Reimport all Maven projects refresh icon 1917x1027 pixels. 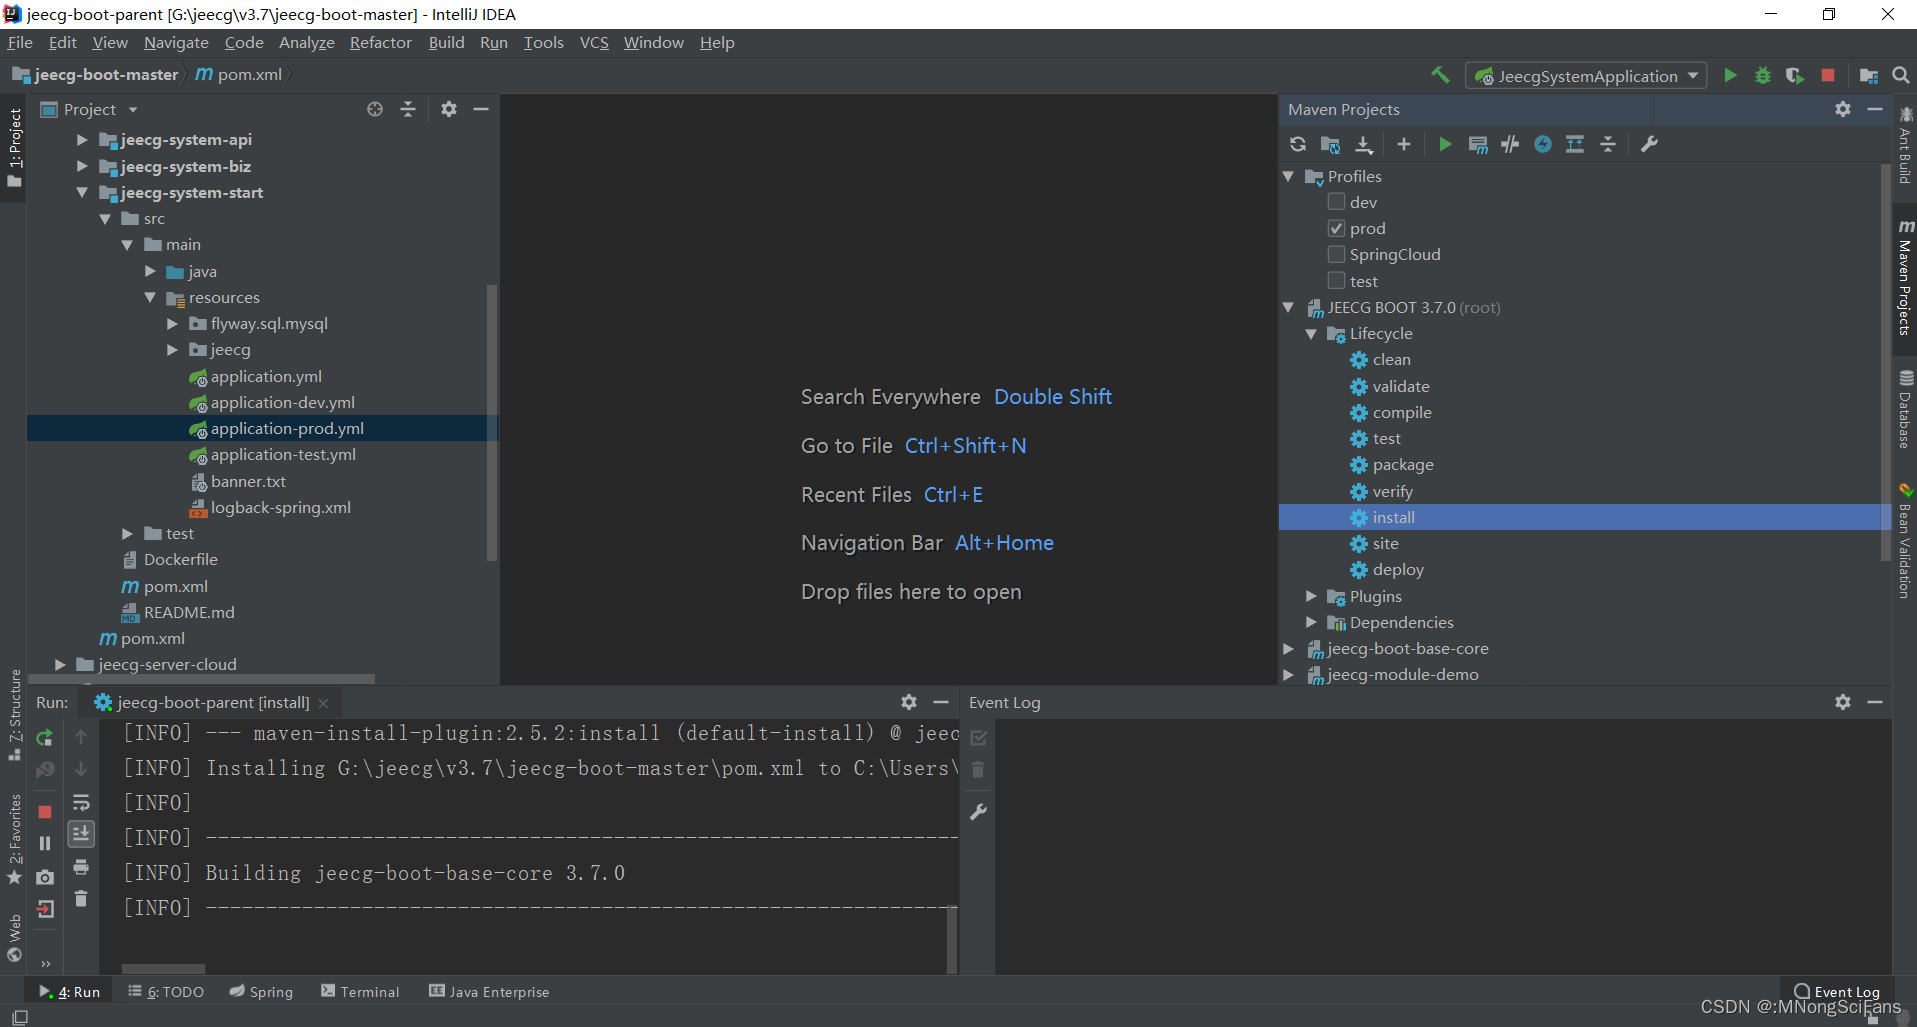[x=1298, y=144]
